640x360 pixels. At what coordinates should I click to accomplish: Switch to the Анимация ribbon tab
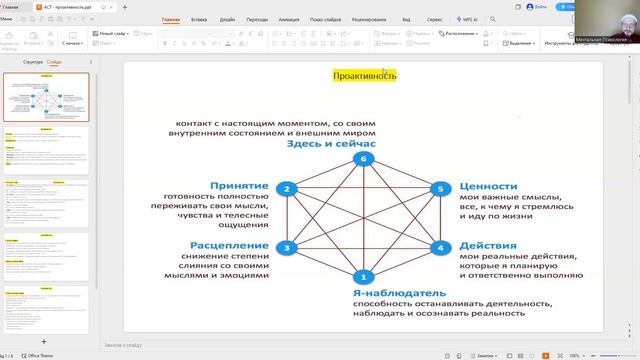click(289, 20)
